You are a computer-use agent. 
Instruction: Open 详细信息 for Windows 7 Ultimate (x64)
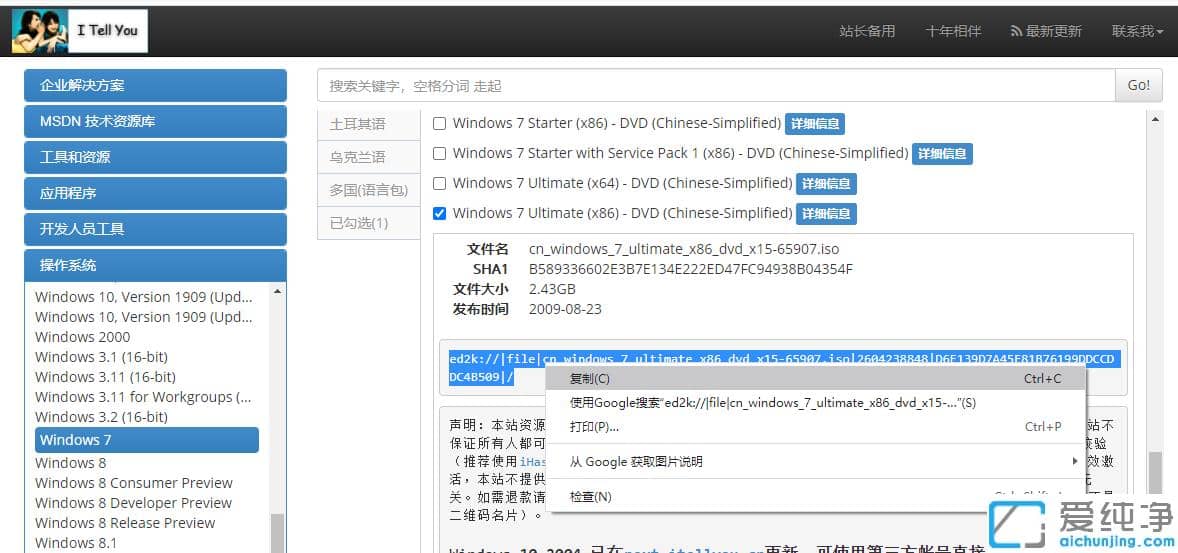point(826,184)
